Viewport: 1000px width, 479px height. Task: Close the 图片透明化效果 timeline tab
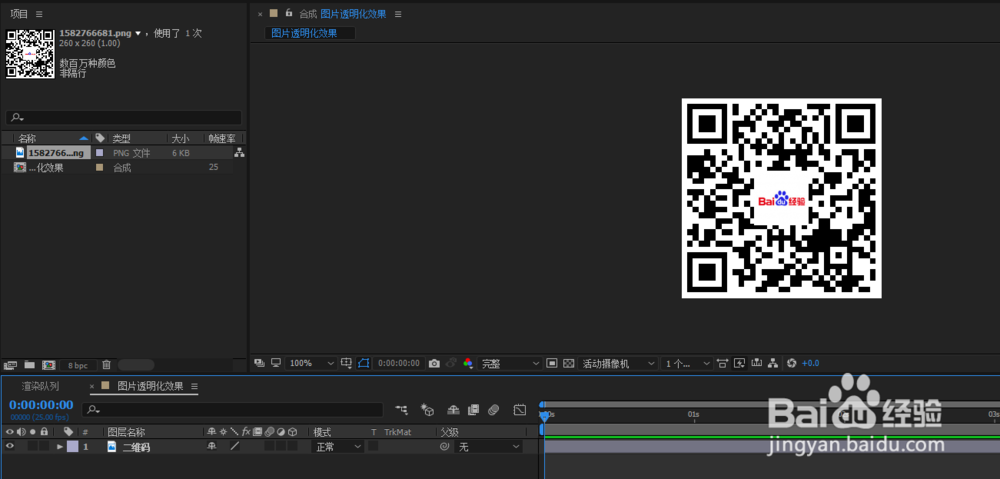pyautogui.click(x=92, y=386)
